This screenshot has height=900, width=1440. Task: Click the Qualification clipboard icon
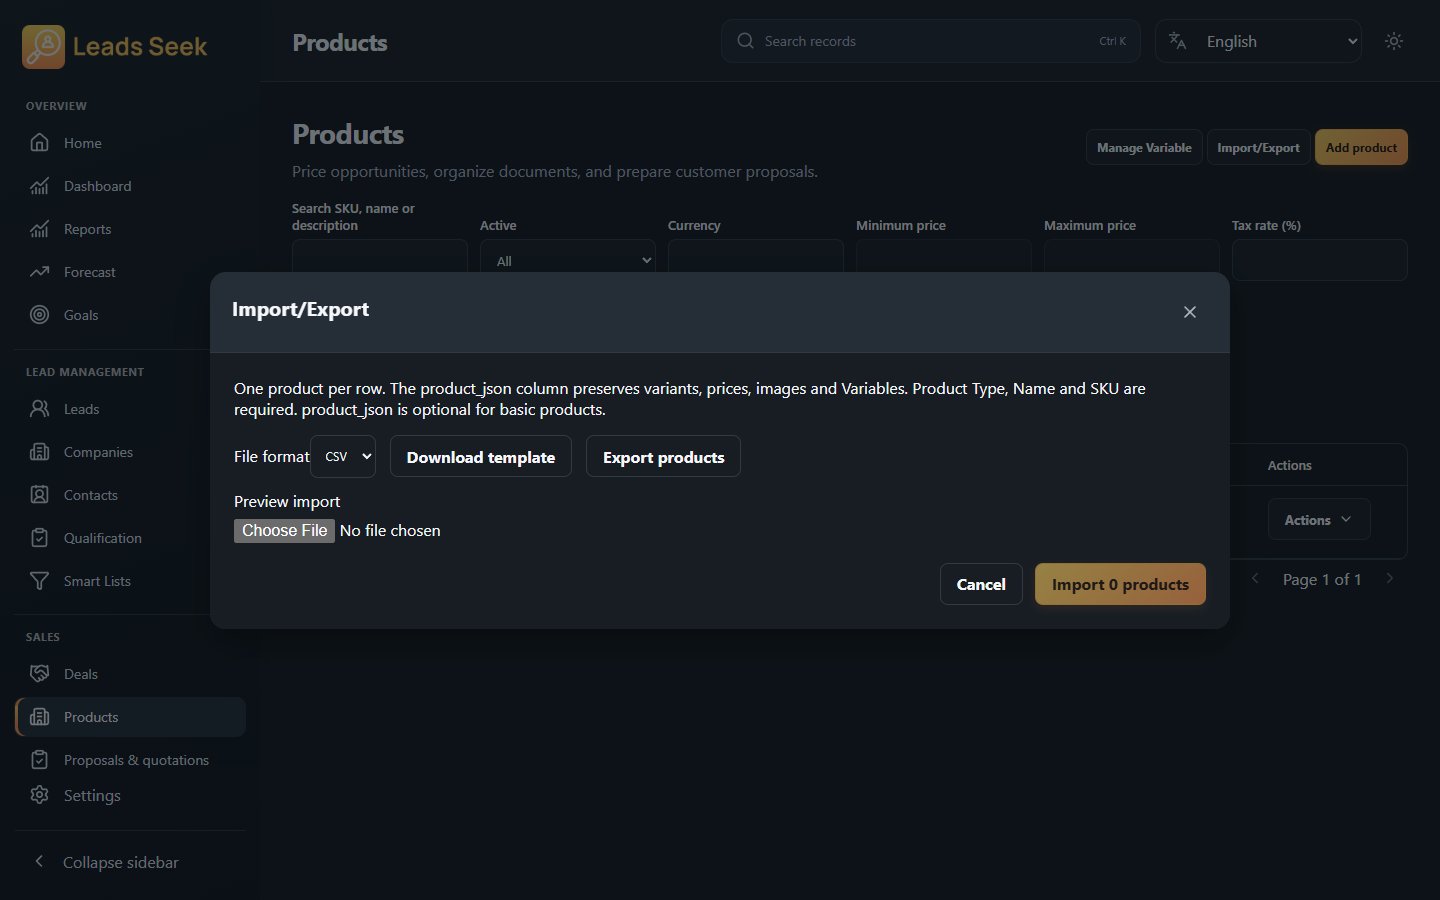pyautogui.click(x=39, y=538)
